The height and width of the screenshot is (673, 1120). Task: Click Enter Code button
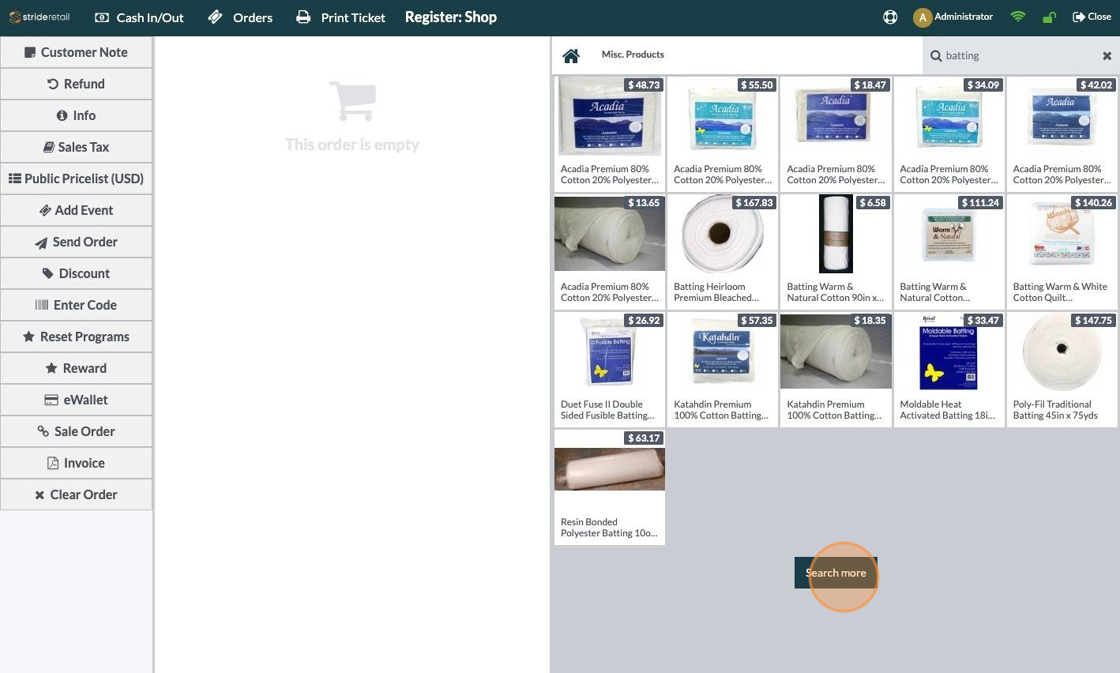76,304
